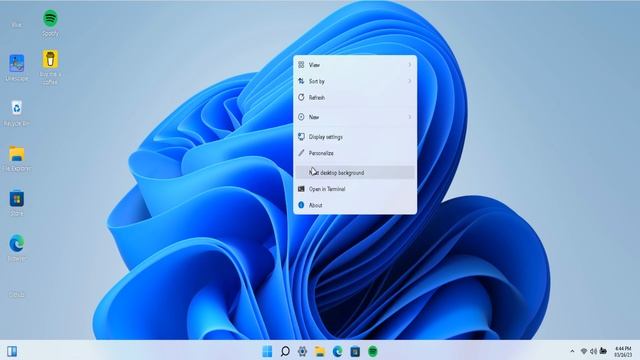
Task: Select the blue desktop icon left of Buy me a coffee
Action: [16, 68]
